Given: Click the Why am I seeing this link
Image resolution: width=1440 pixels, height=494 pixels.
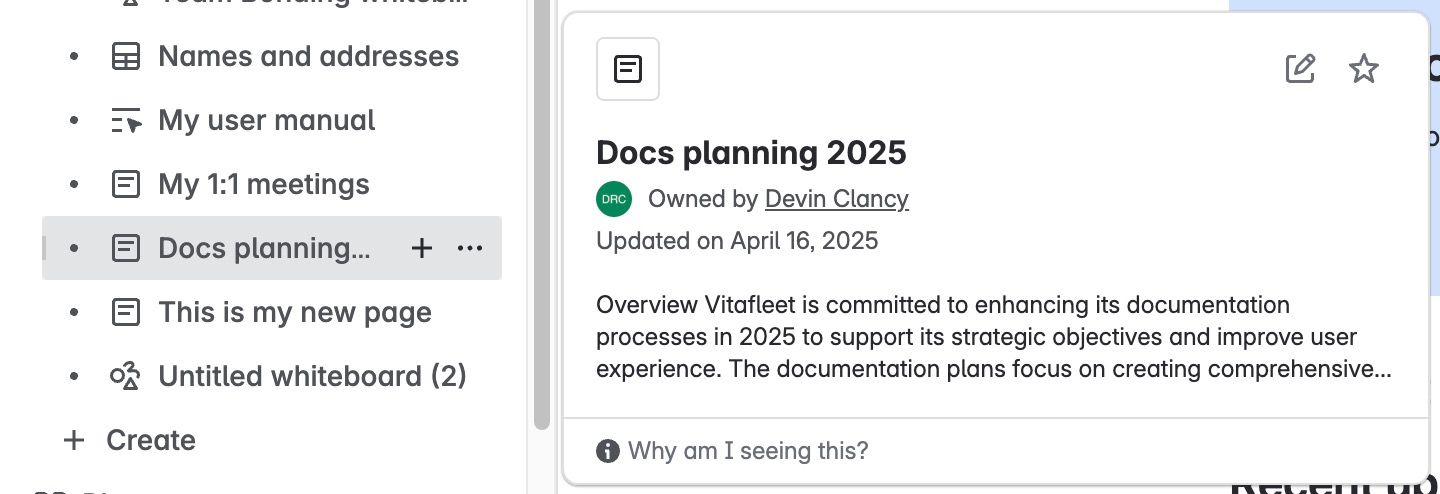Looking at the screenshot, I should click(x=748, y=451).
